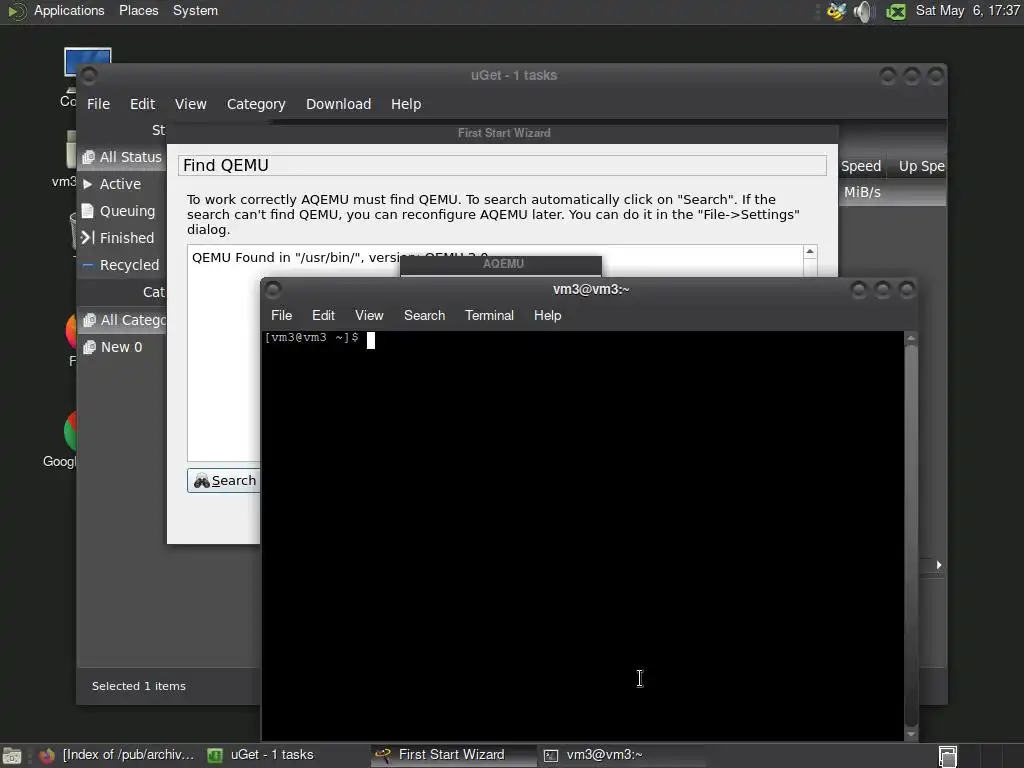Open Category menu in uGet
The width and height of the screenshot is (1024, 768).
[256, 104]
